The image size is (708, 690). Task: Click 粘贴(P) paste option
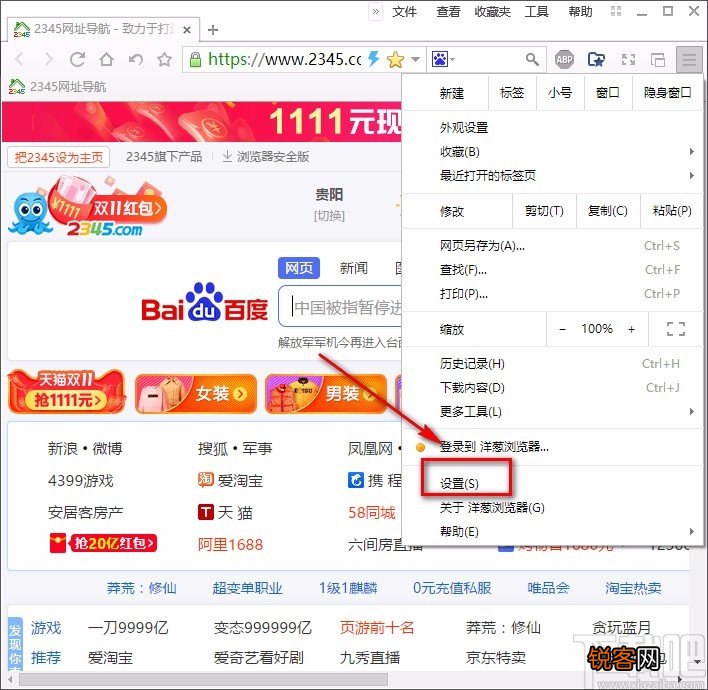pyautogui.click(x=671, y=211)
